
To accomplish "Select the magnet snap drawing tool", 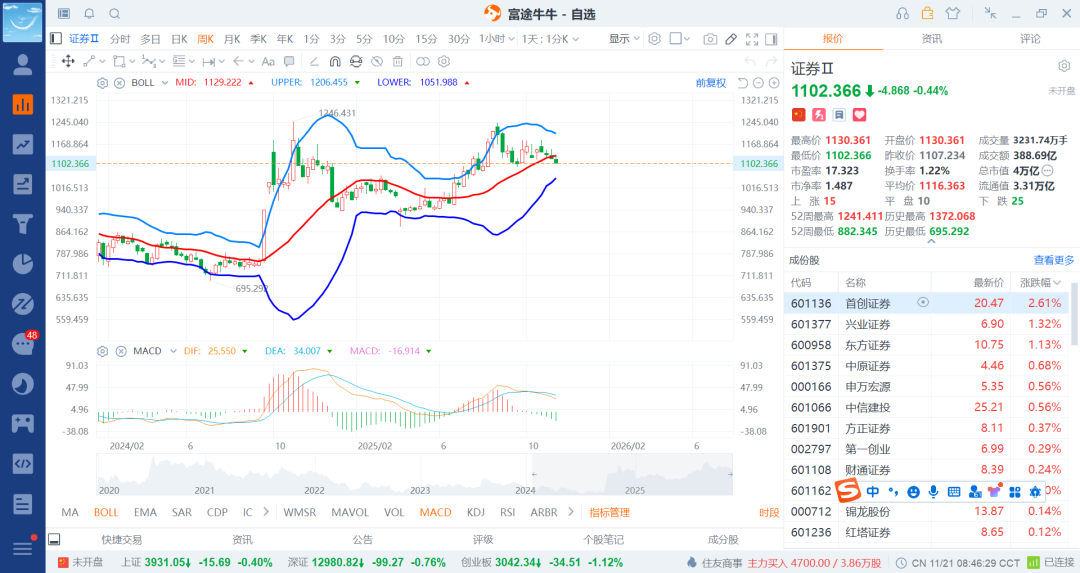I will pyautogui.click(x=334, y=61).
